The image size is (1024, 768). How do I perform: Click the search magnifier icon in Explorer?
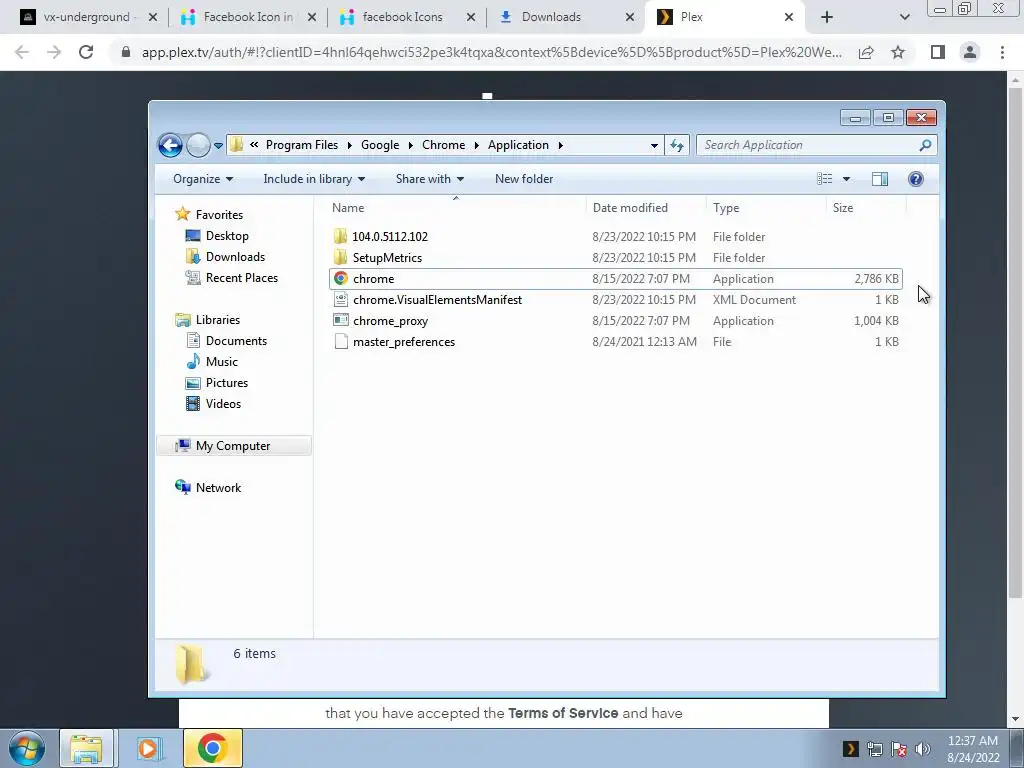(x=925, y=145)
